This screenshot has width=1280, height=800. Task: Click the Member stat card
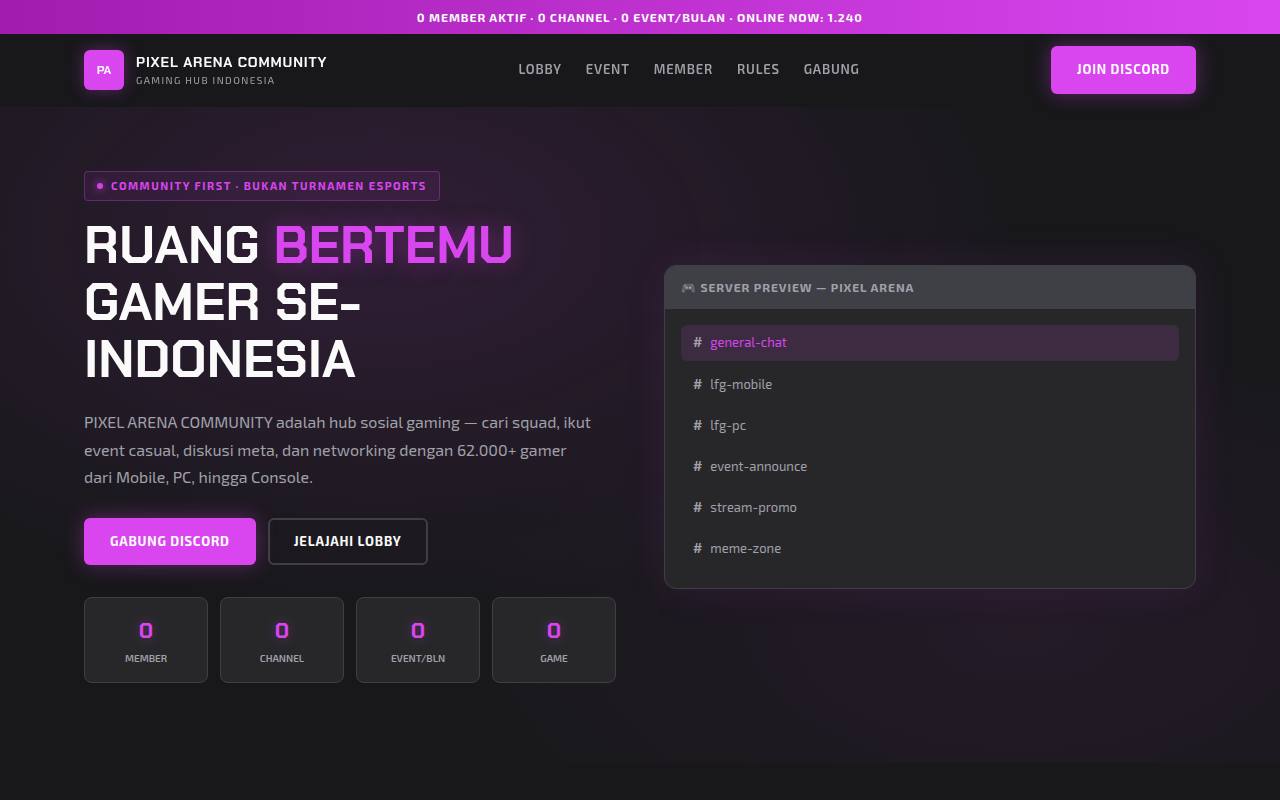[146, 640]
